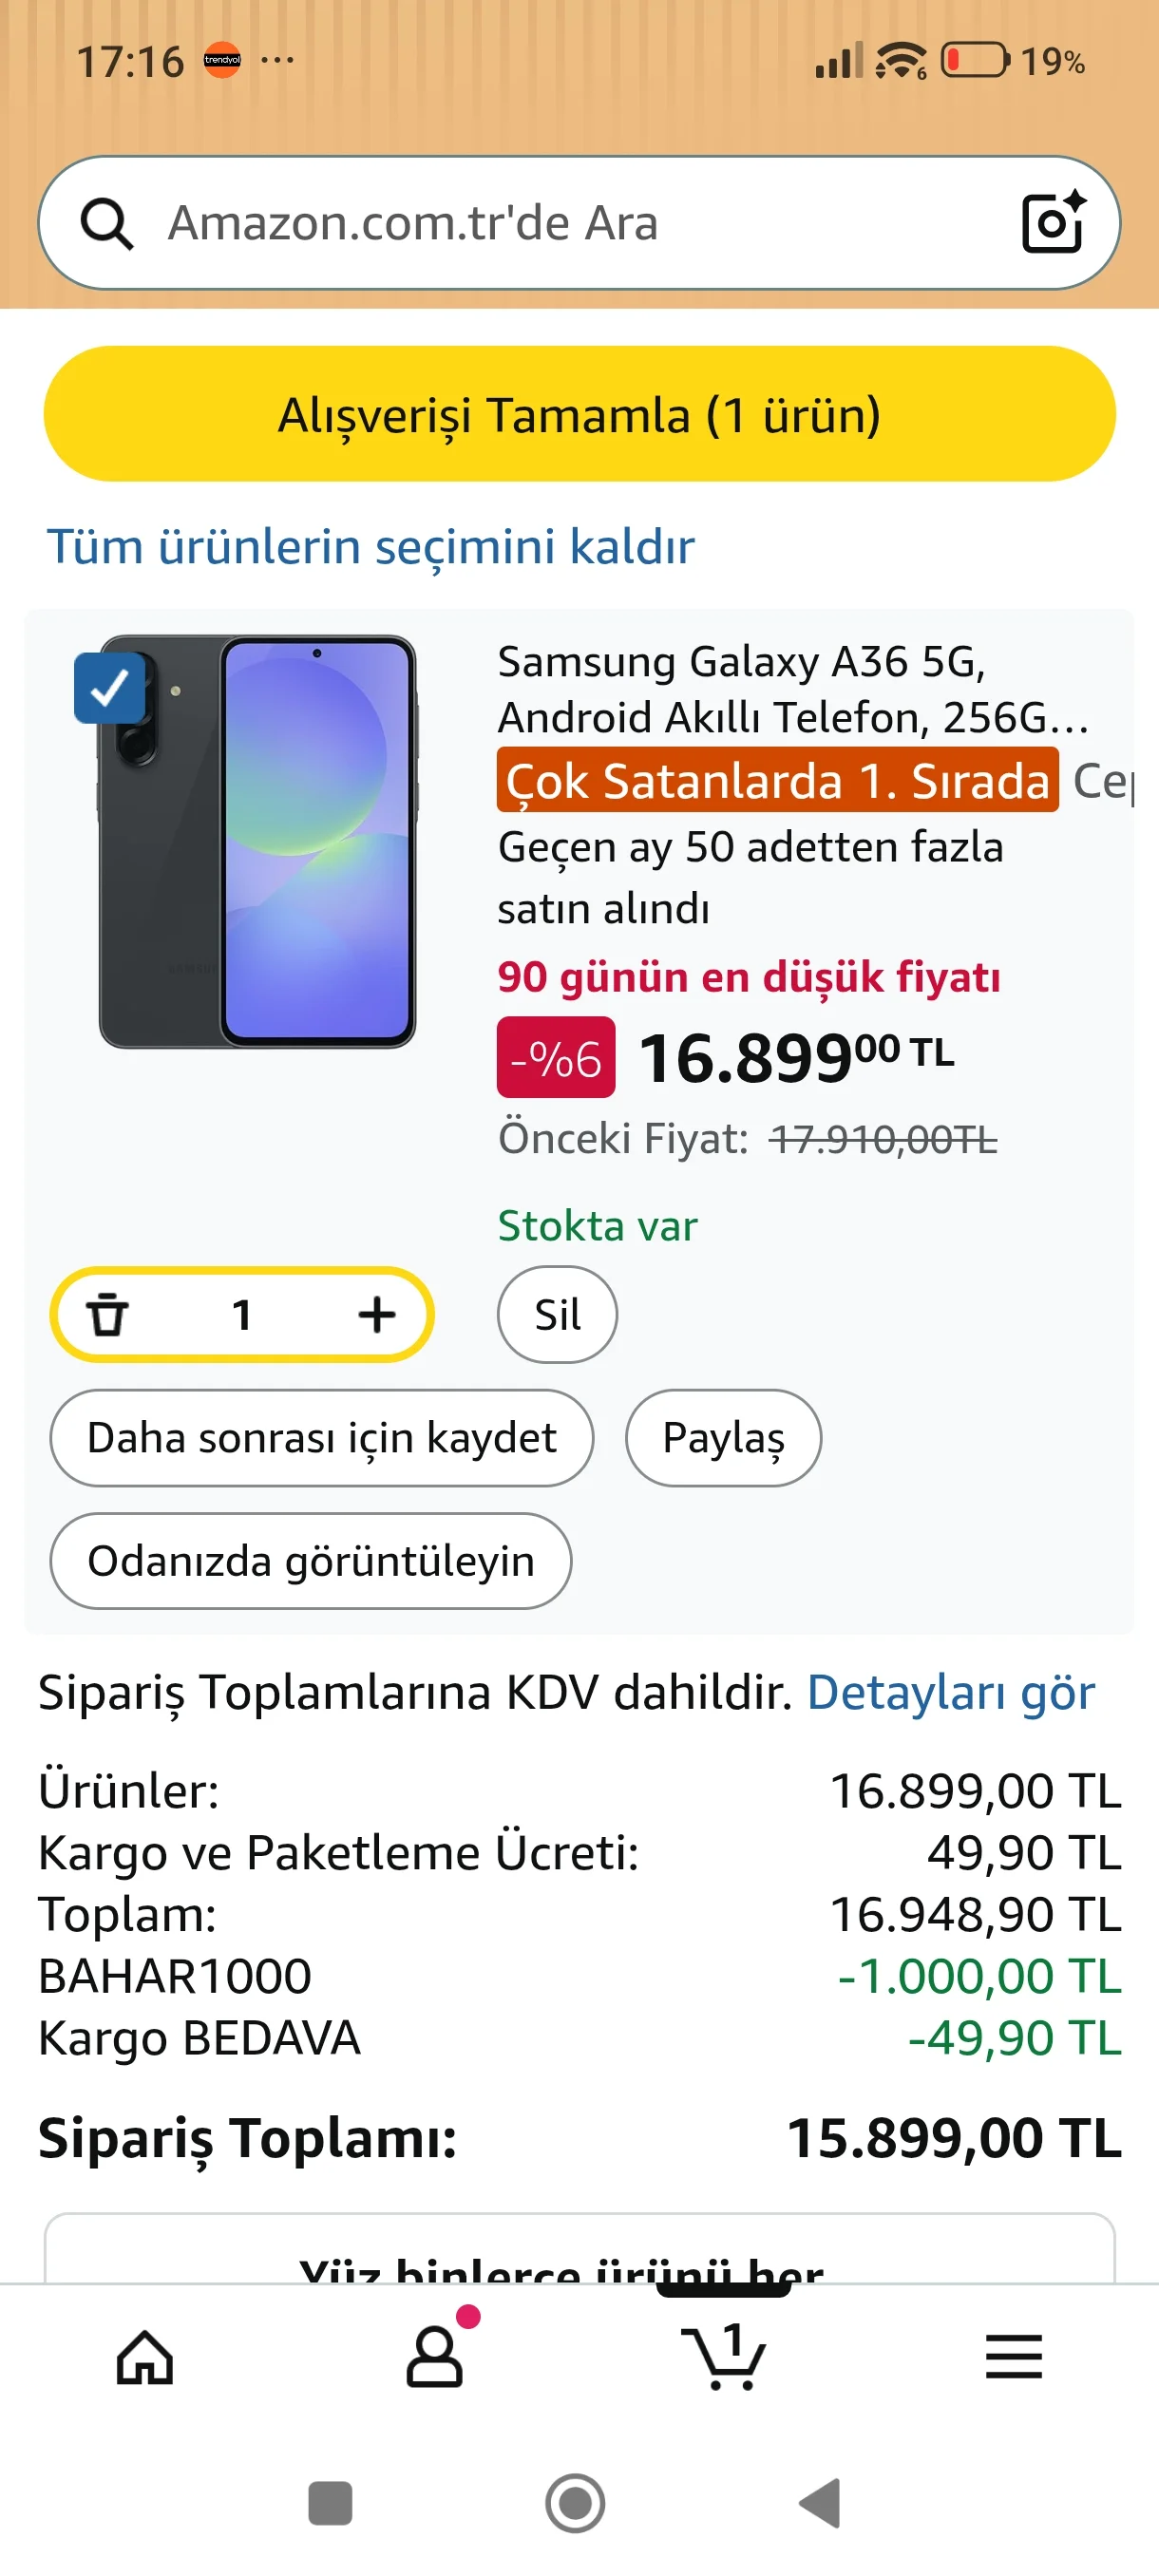Open the hamburger menu icon

coord(1013,2357)
